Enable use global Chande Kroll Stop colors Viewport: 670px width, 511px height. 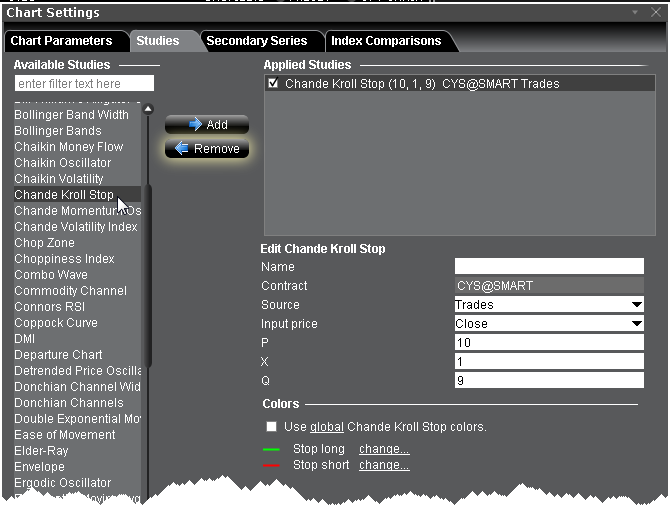click(x=272, y=427)
